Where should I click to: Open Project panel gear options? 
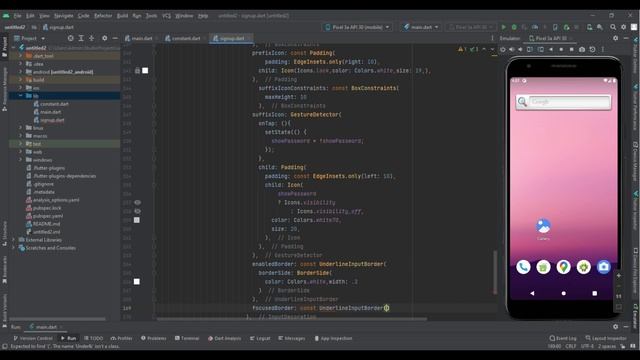coord(104,38)
